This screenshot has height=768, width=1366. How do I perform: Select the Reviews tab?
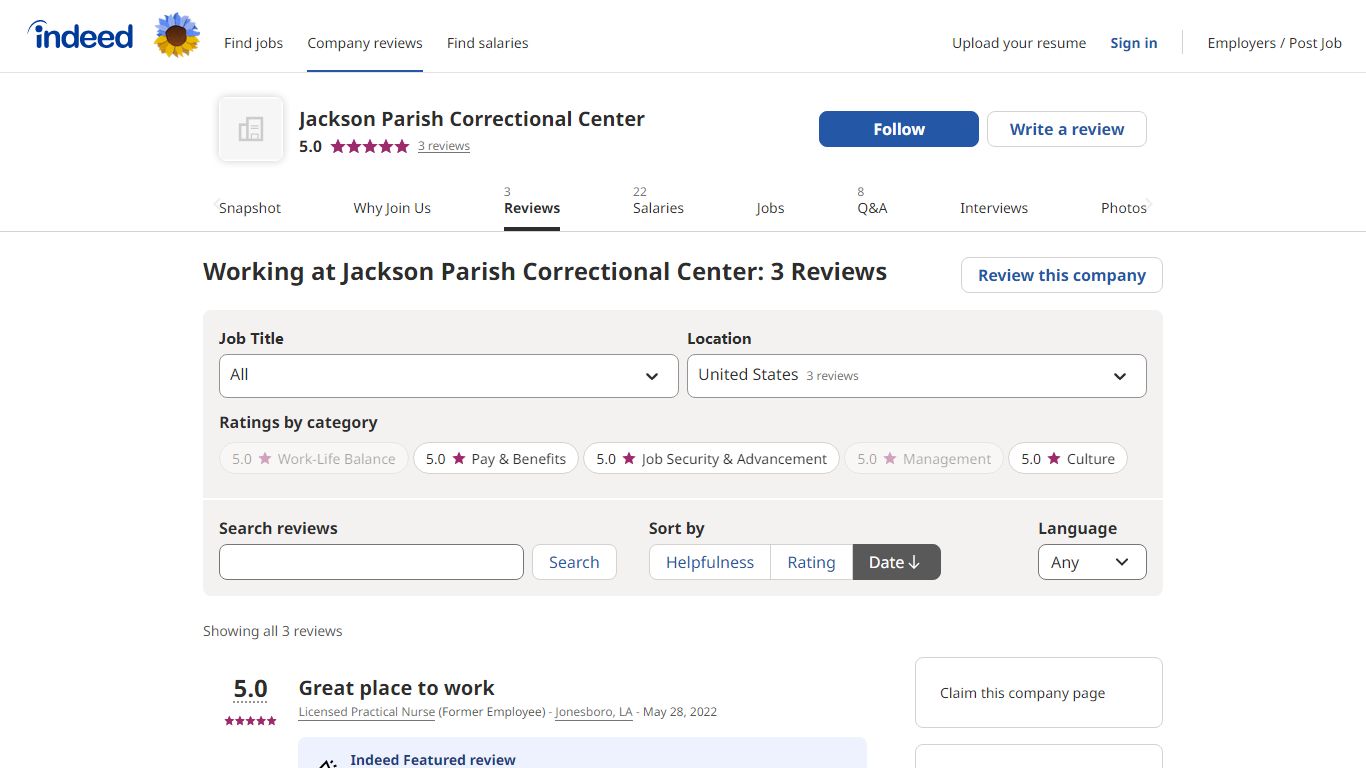[532, 207]
